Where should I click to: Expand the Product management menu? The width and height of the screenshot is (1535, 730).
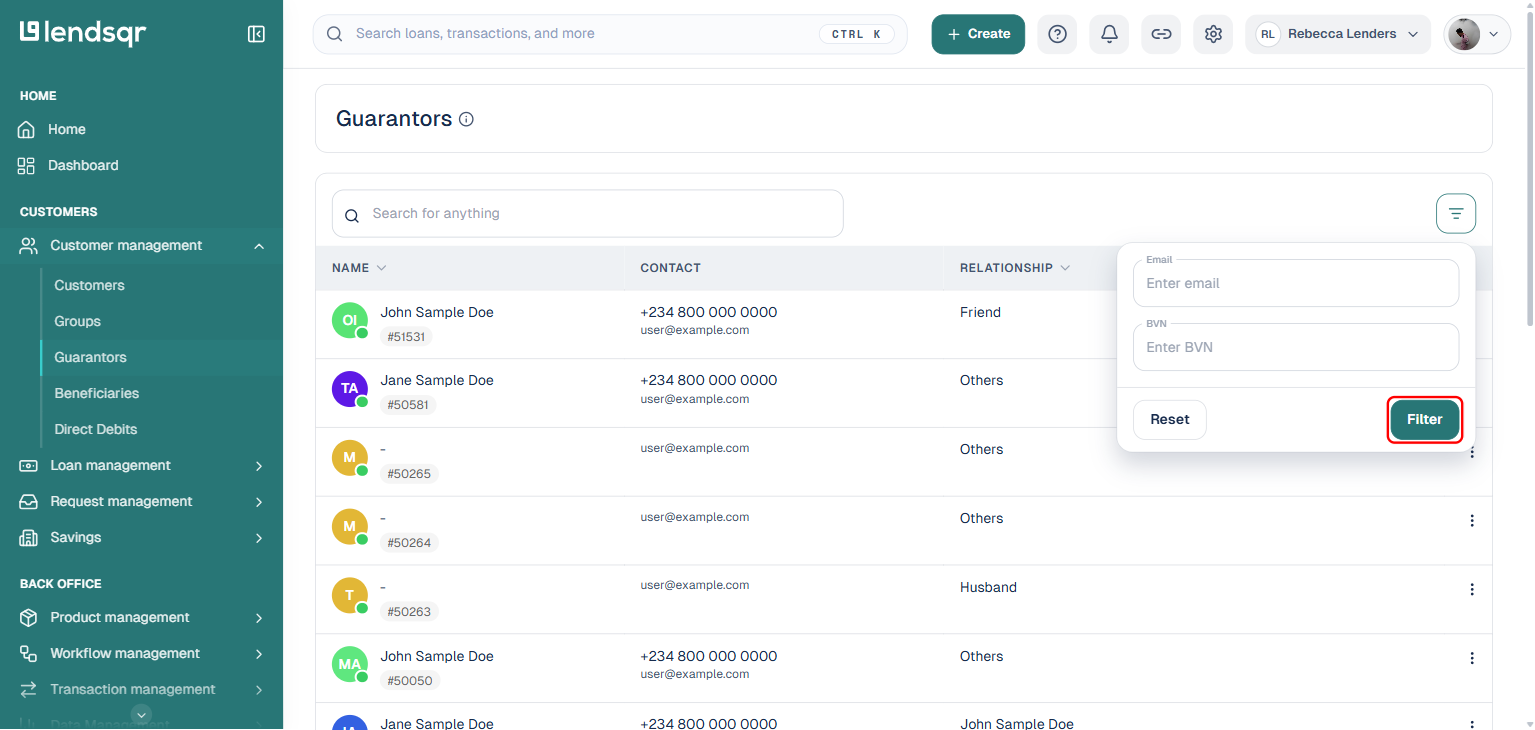pos(141,617)
